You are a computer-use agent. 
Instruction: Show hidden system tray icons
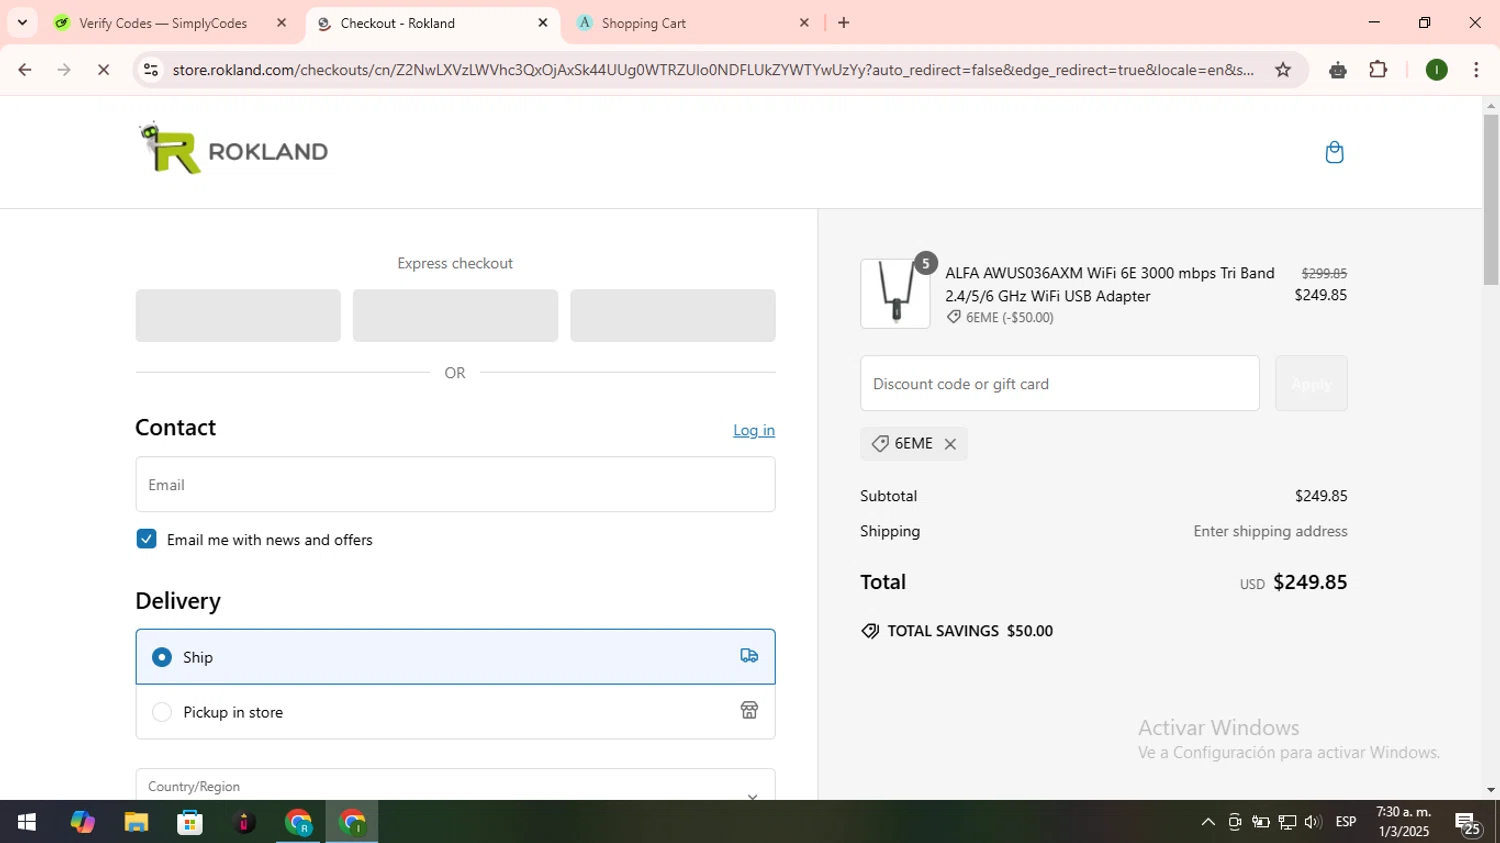point(1208,822)
